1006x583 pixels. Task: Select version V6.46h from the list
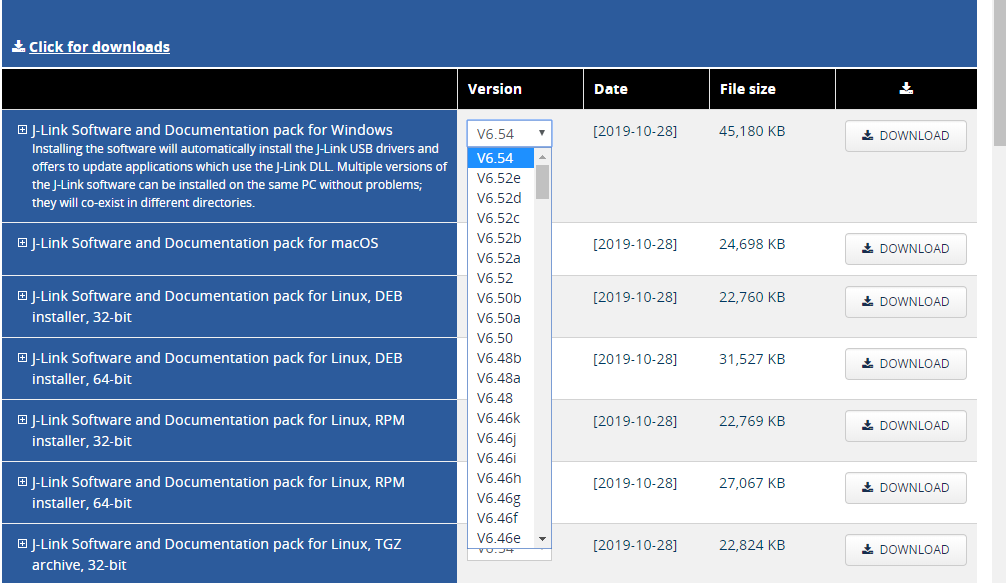click(501, 478)
